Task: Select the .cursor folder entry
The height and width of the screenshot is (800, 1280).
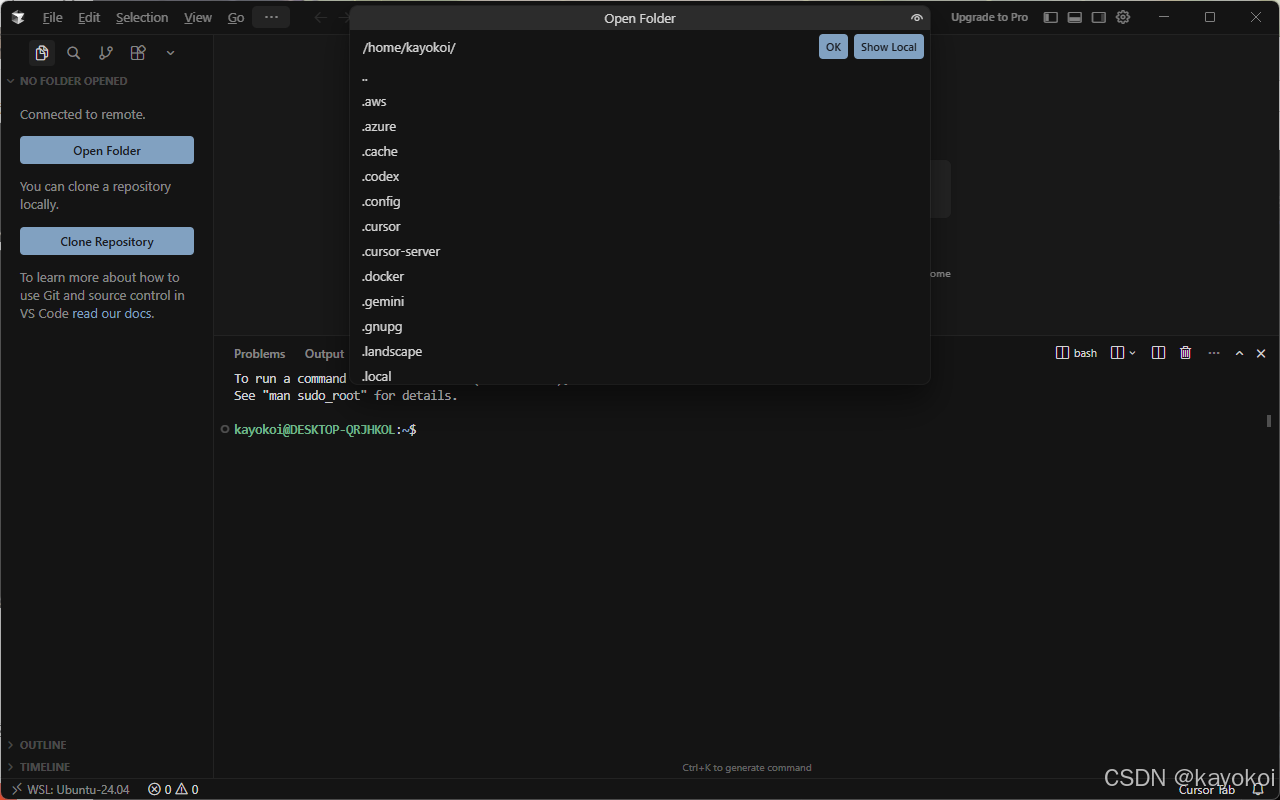Action: coord(640,227)
